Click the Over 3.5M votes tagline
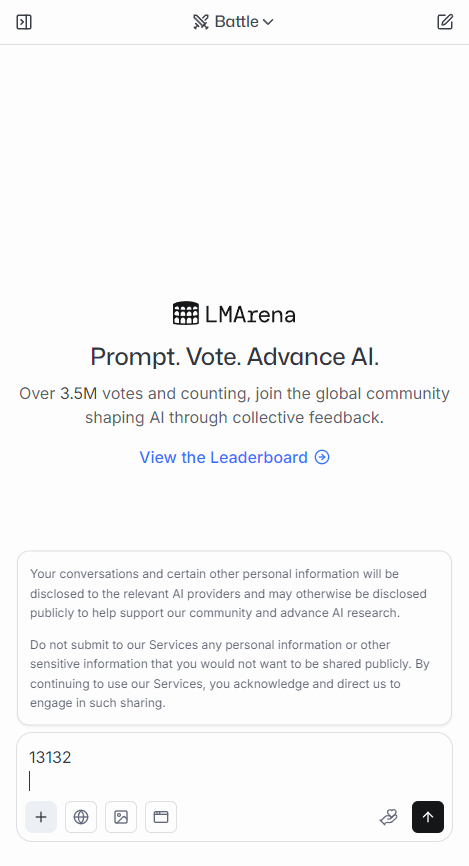 coord(234,405)
